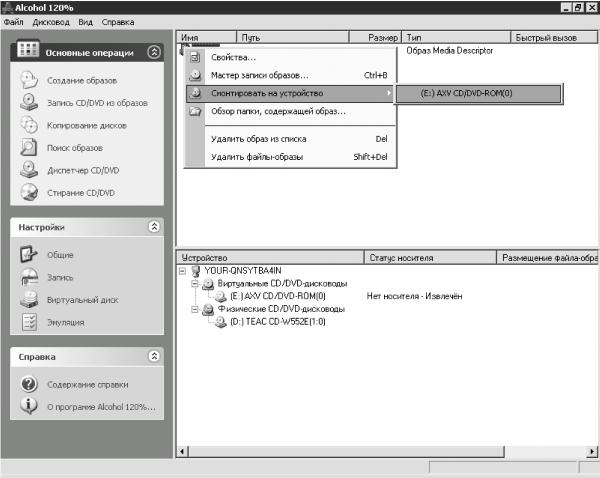
Task: Collapse Виртуальные CD/DVD-дисководы tree node
Action: [x=195, y=284]
